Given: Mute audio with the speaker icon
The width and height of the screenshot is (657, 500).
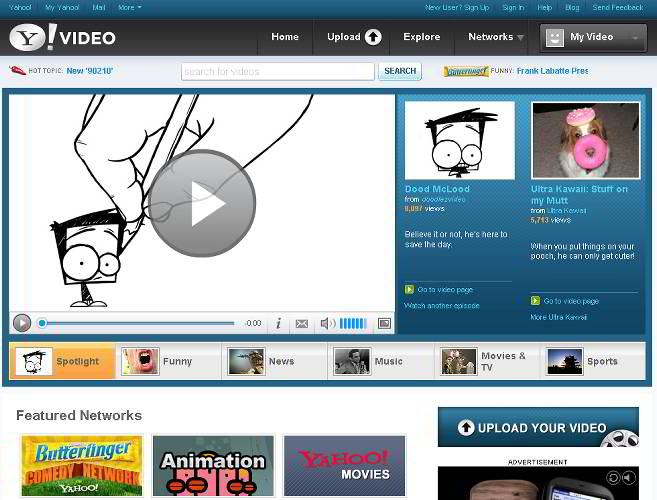Looking at the screenshot, I should (x=327, y=324).
